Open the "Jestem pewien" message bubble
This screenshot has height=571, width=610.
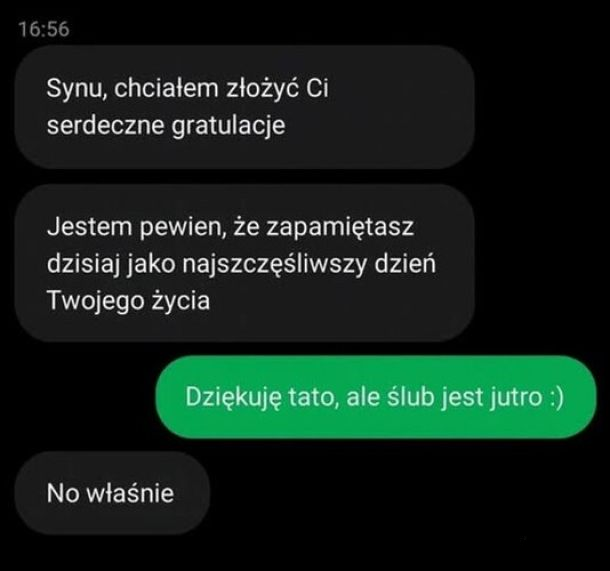pyautogui.click(x=244, y=263)
